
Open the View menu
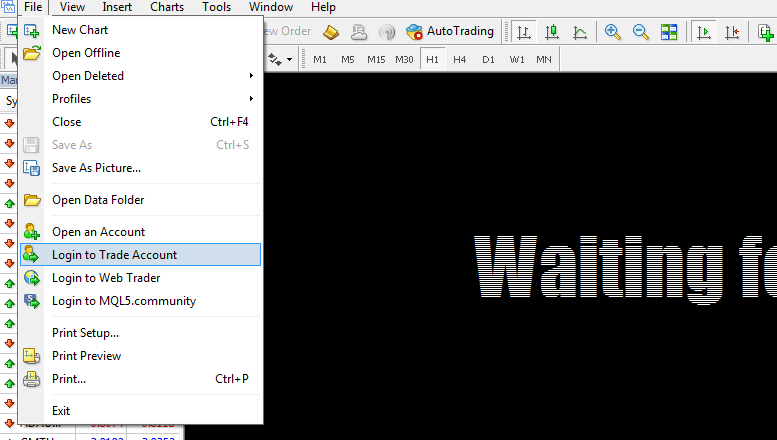[x=72, y=7]
